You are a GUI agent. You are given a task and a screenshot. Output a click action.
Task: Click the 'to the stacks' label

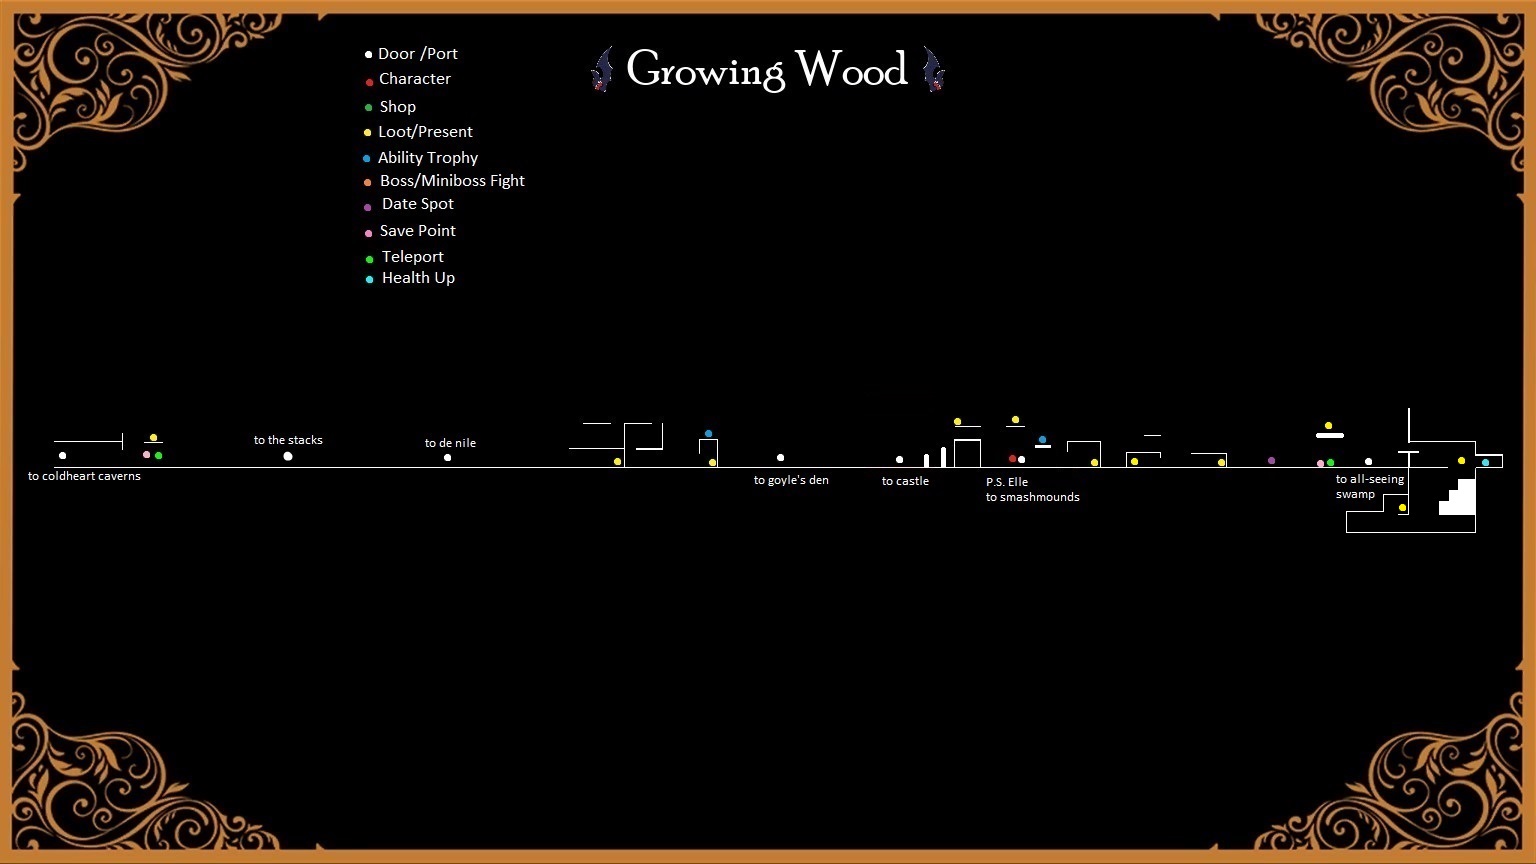(x=288, y=440)
